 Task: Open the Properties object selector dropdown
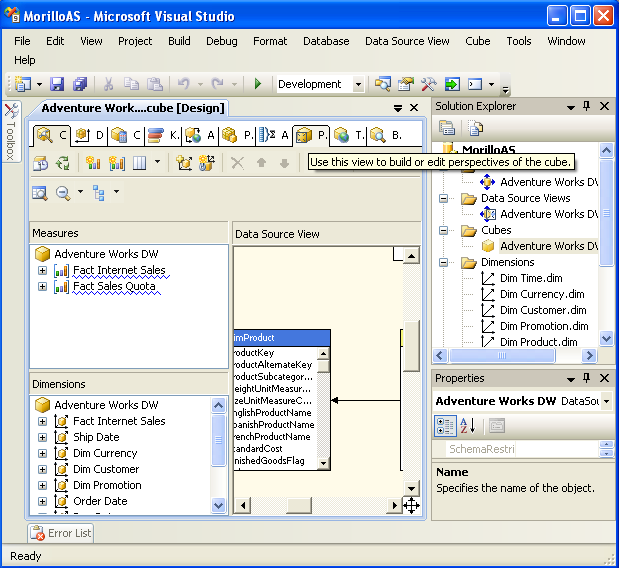click(606, 401)
